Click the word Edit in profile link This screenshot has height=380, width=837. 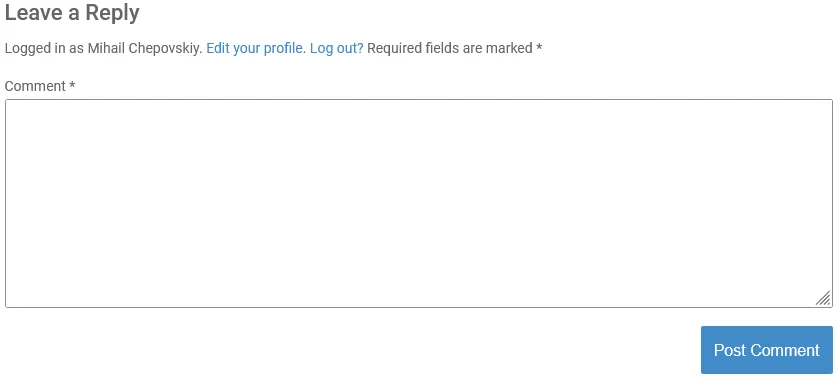tap(218, 49)
